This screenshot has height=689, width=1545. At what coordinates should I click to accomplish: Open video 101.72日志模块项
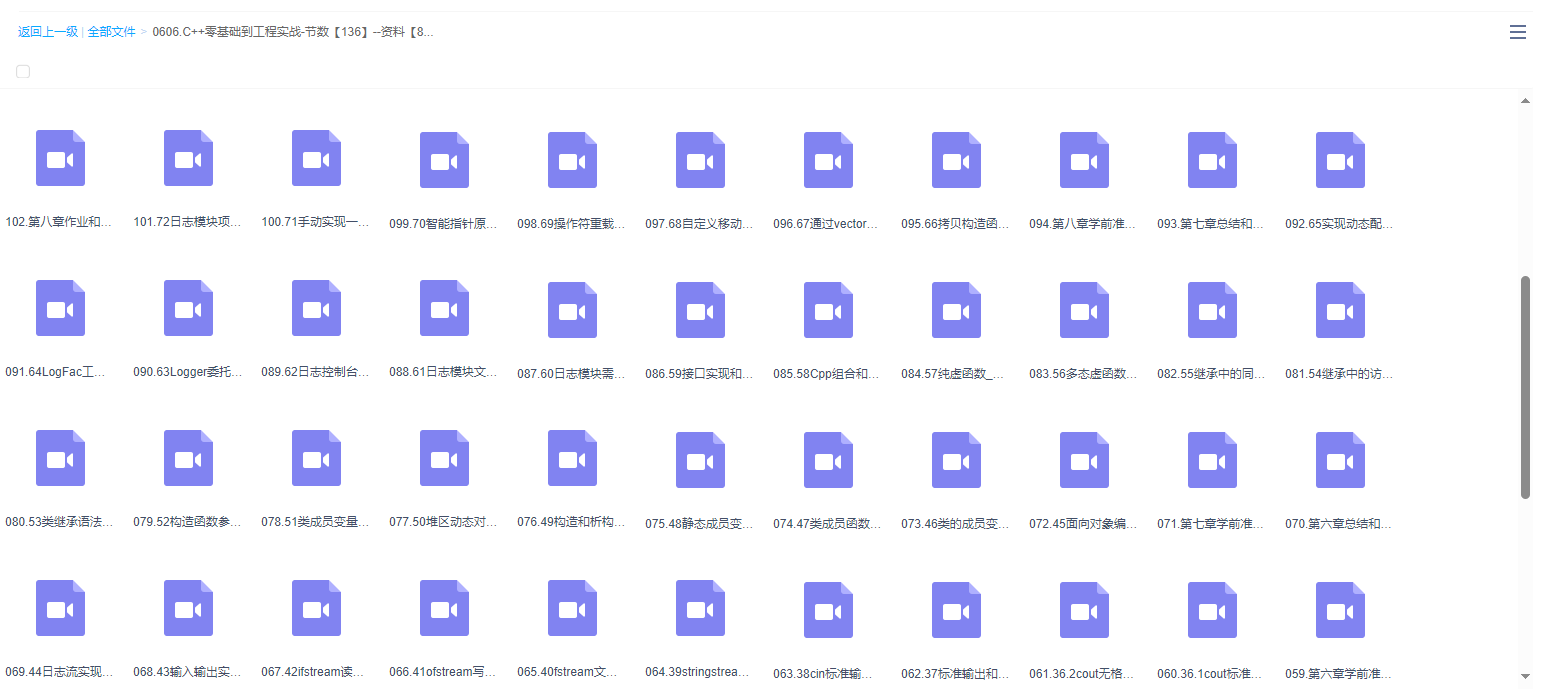(188, 158)
